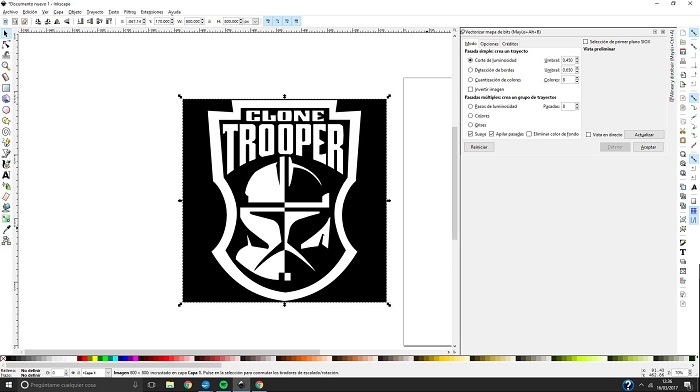The height and width of the screenshot is (392, 700).
Task: Open the Archivo menu
Action: 10,12
